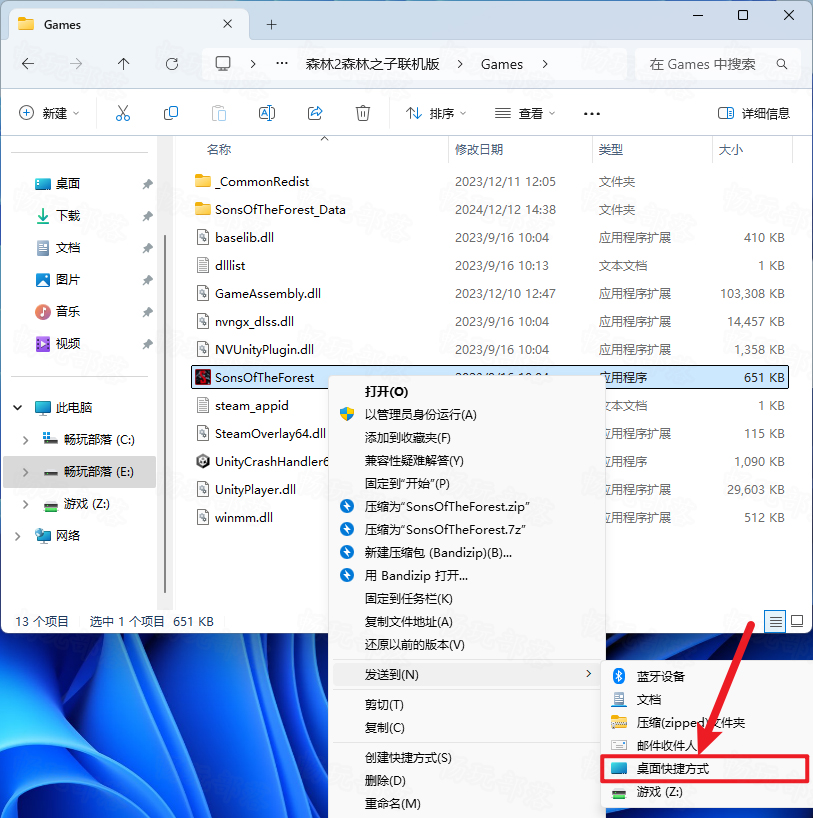813x818 pixels.
Task: Click the Games breadcrumb in address bar
Action: pyautogui.click(x=501, y=64)
